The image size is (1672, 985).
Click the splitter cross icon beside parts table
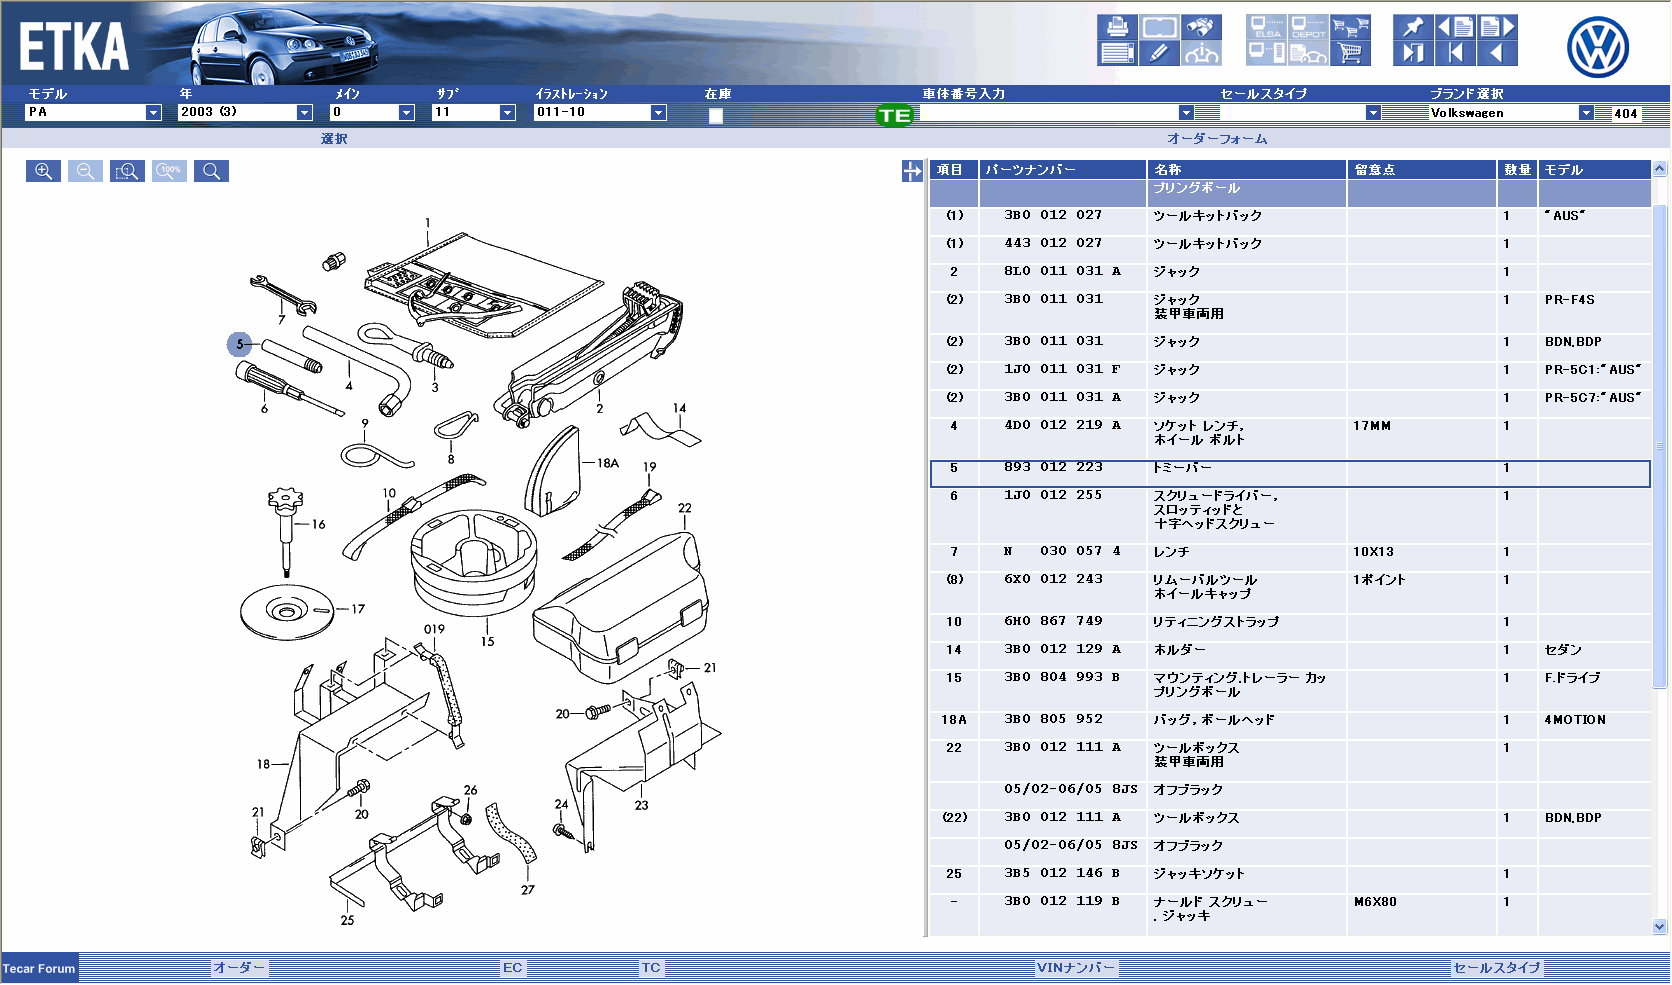click(x=912, y=171)
